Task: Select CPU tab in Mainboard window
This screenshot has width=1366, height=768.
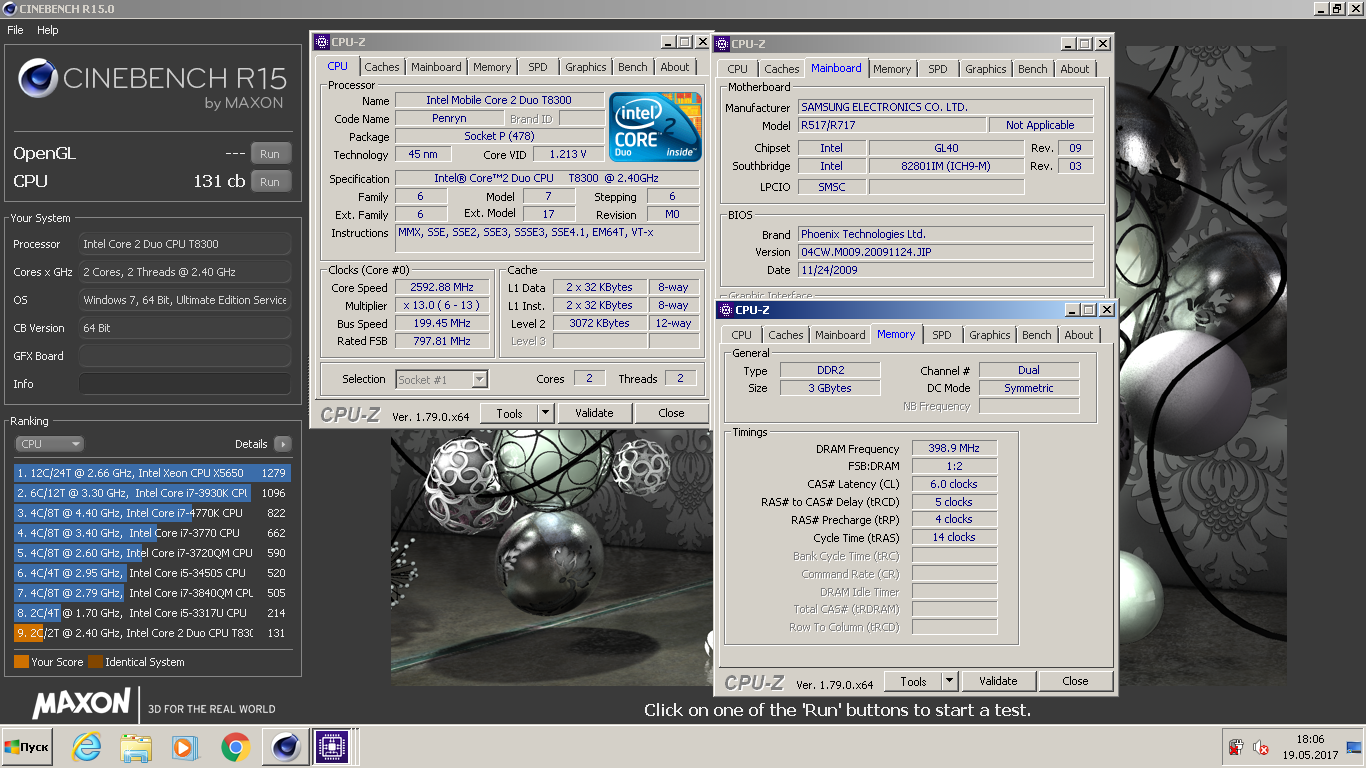Action: 738,69
